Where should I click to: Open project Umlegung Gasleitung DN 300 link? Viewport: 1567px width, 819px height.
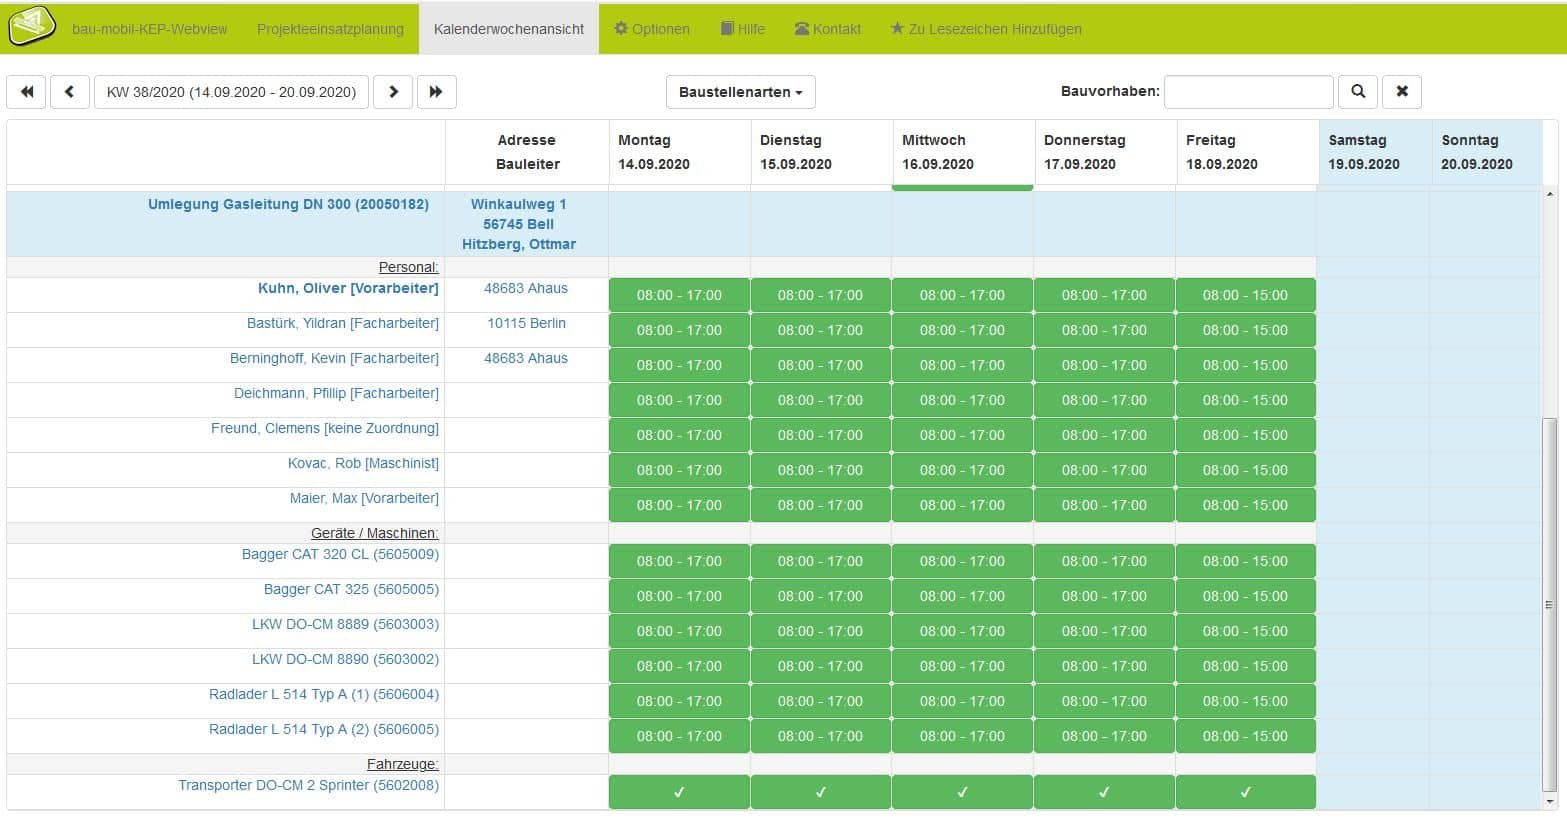coord(288,204)
